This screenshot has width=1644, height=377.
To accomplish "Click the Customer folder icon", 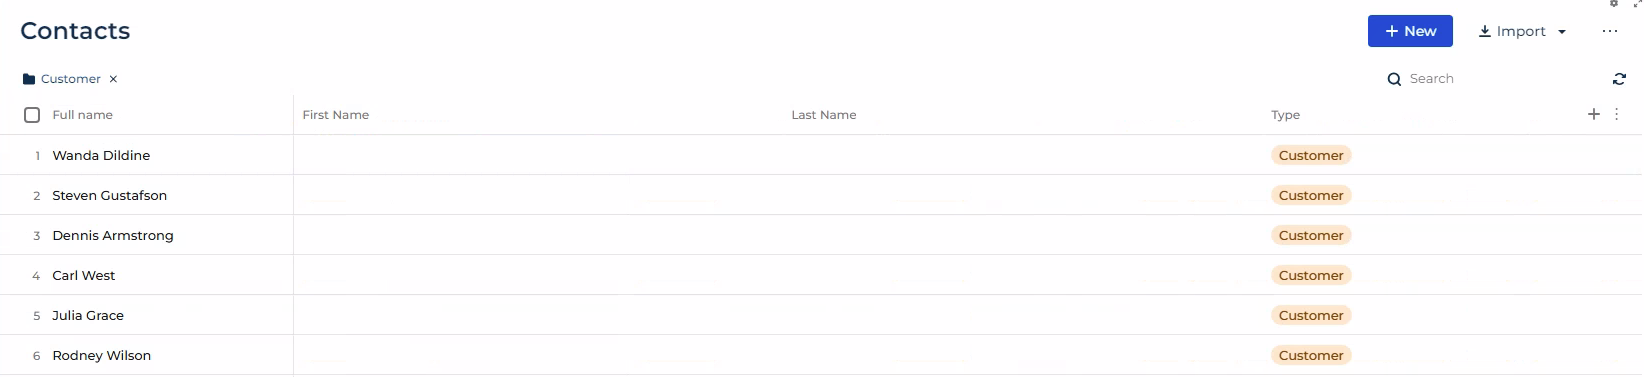I will [29, 79].
